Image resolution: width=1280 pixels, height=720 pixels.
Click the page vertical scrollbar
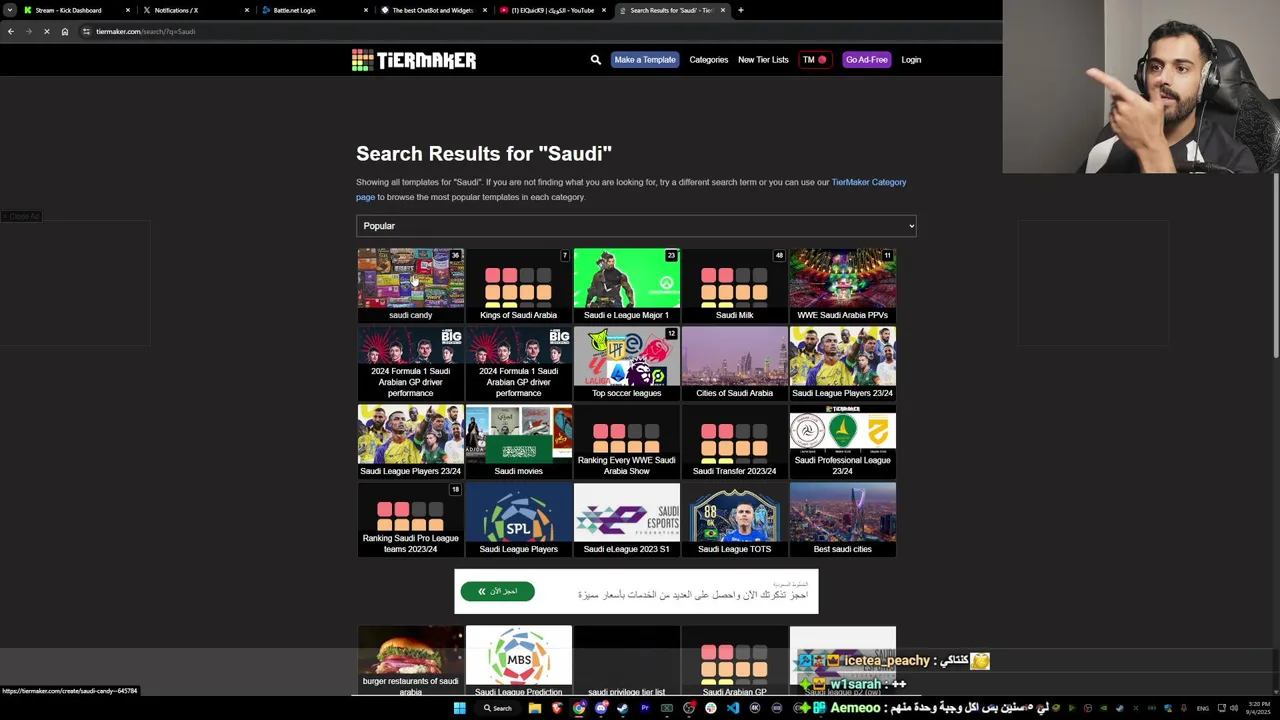[1275, 266]
